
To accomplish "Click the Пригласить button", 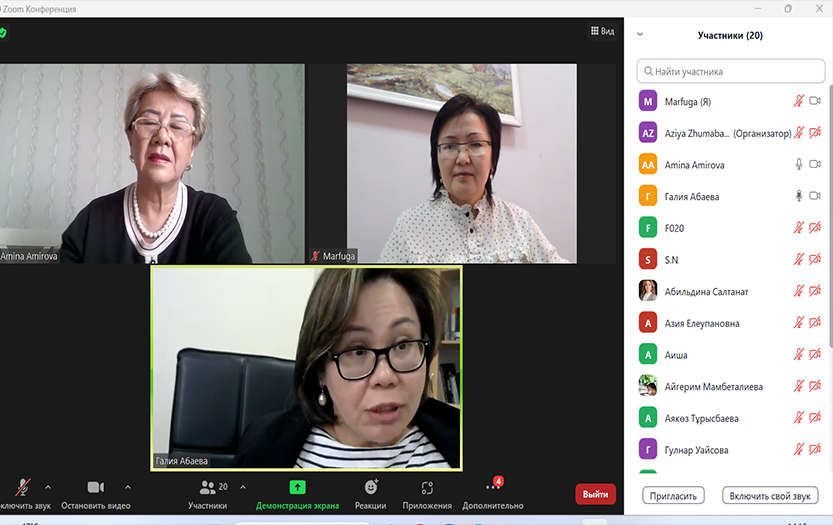I will 673,495.
